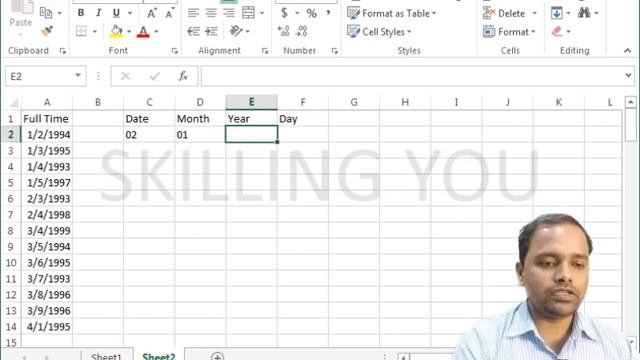The image size is (640, 360).
Task: Click cell C2 containing 02
Action: pos(149,135)
